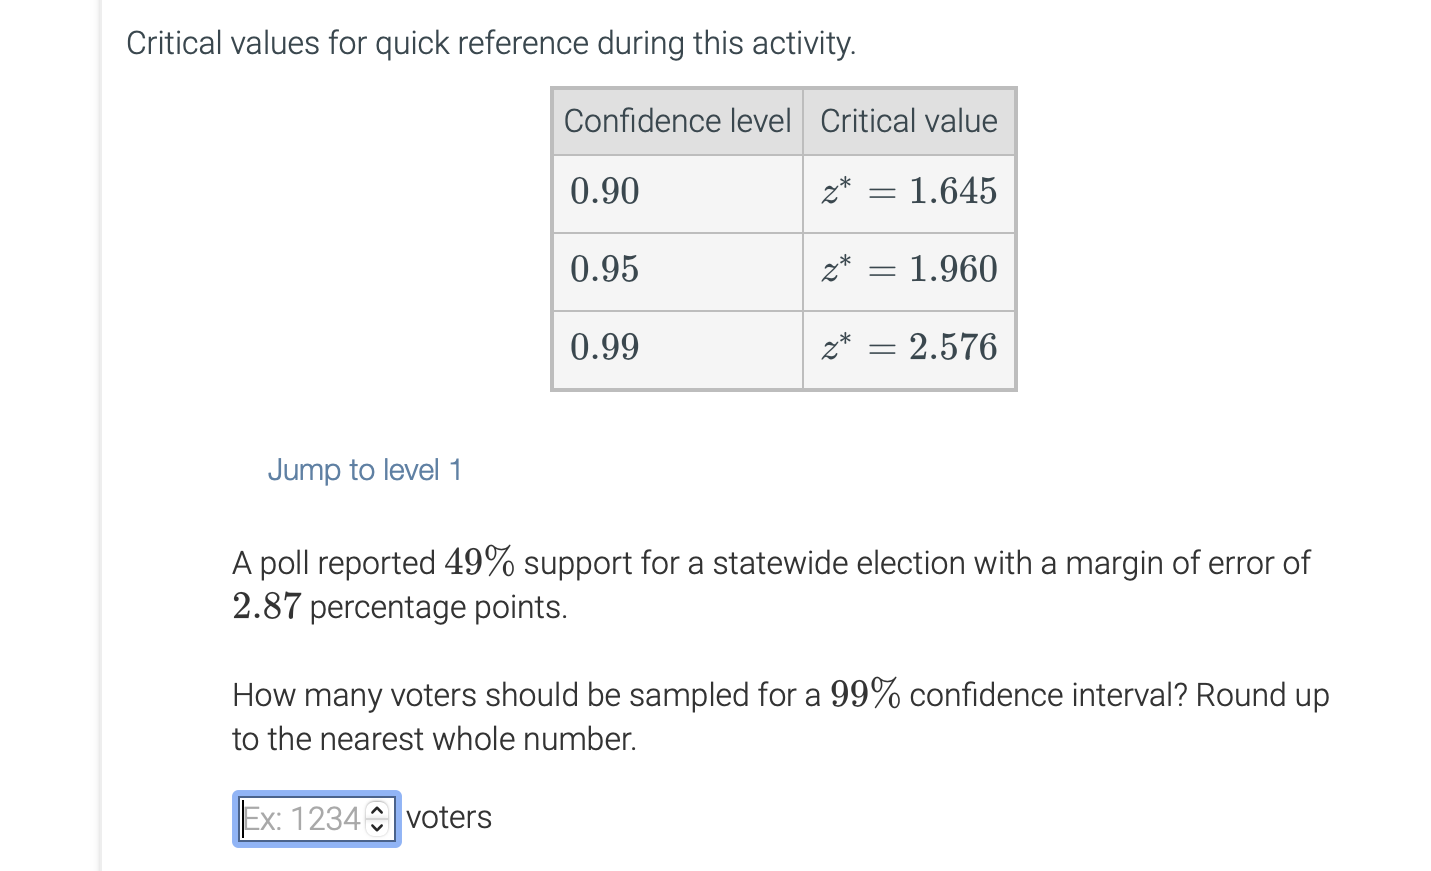Screen dimensions: 1431x871
Task: Click the 'voters' label next to input
Action: coord(449,817)
